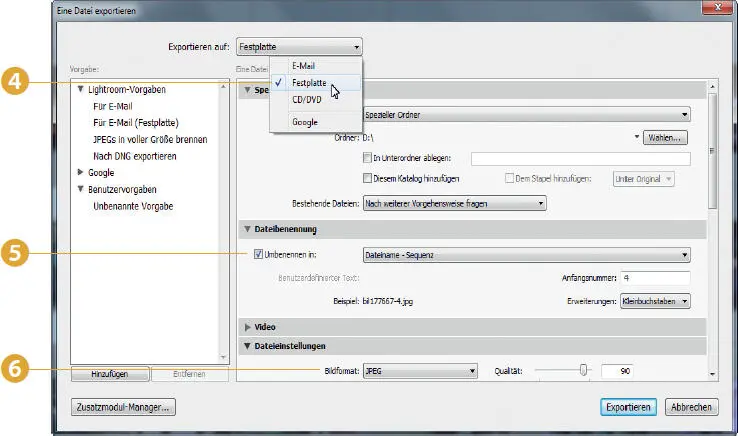
Task: Expand the Video section
Action: (x=247, y=327)
